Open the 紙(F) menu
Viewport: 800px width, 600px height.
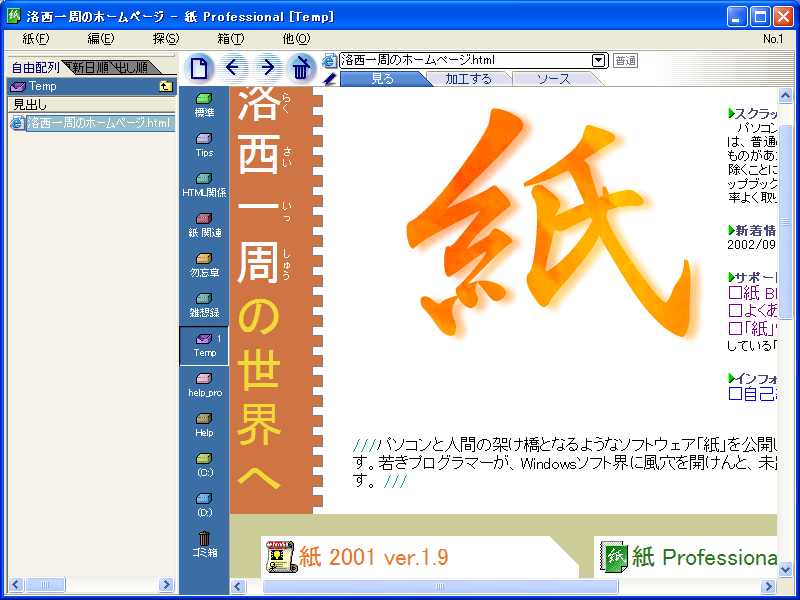(x=36, y=39)
